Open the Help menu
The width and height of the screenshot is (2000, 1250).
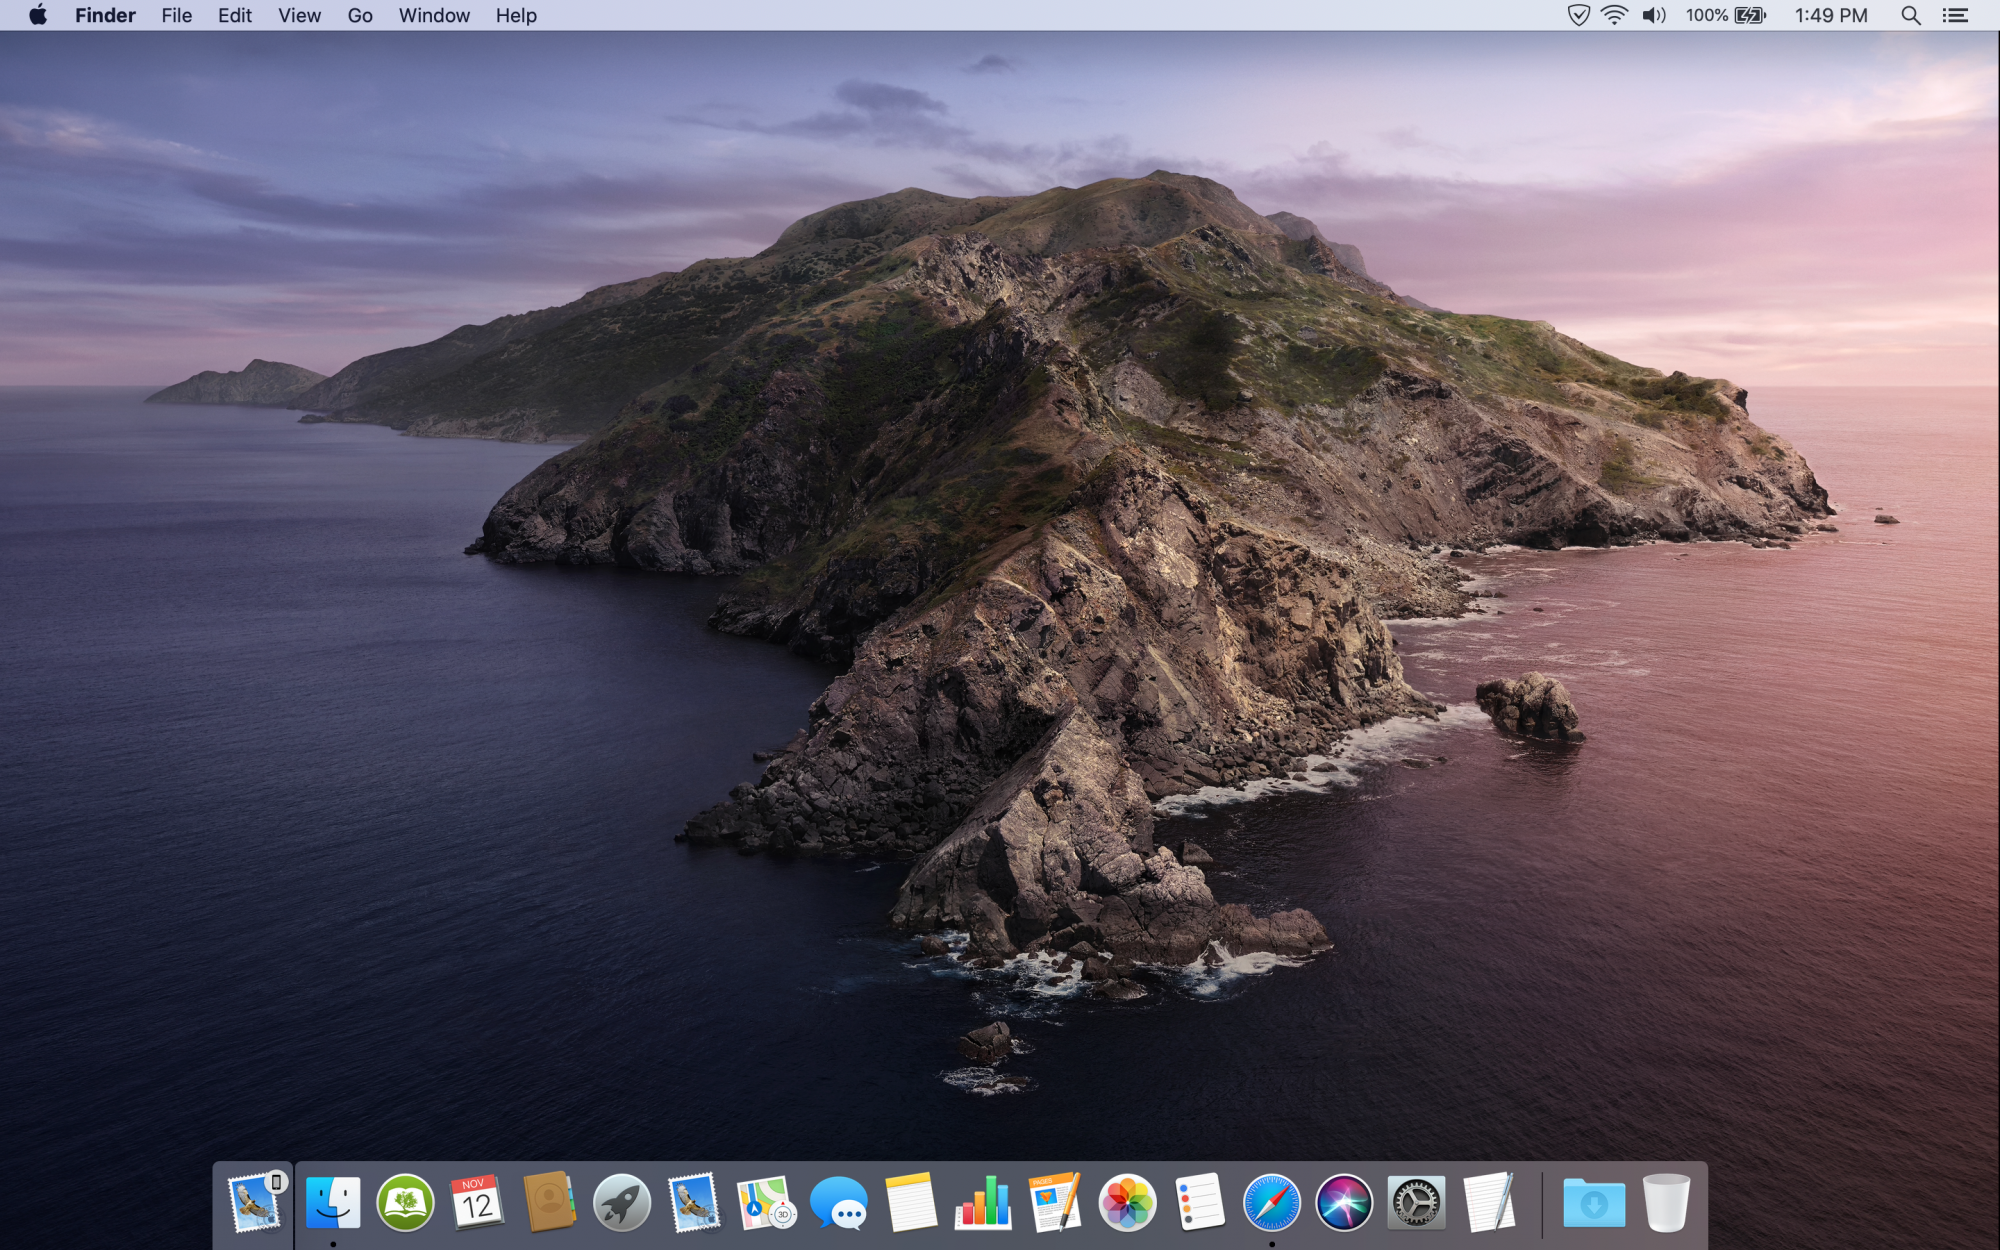[516, 15]
